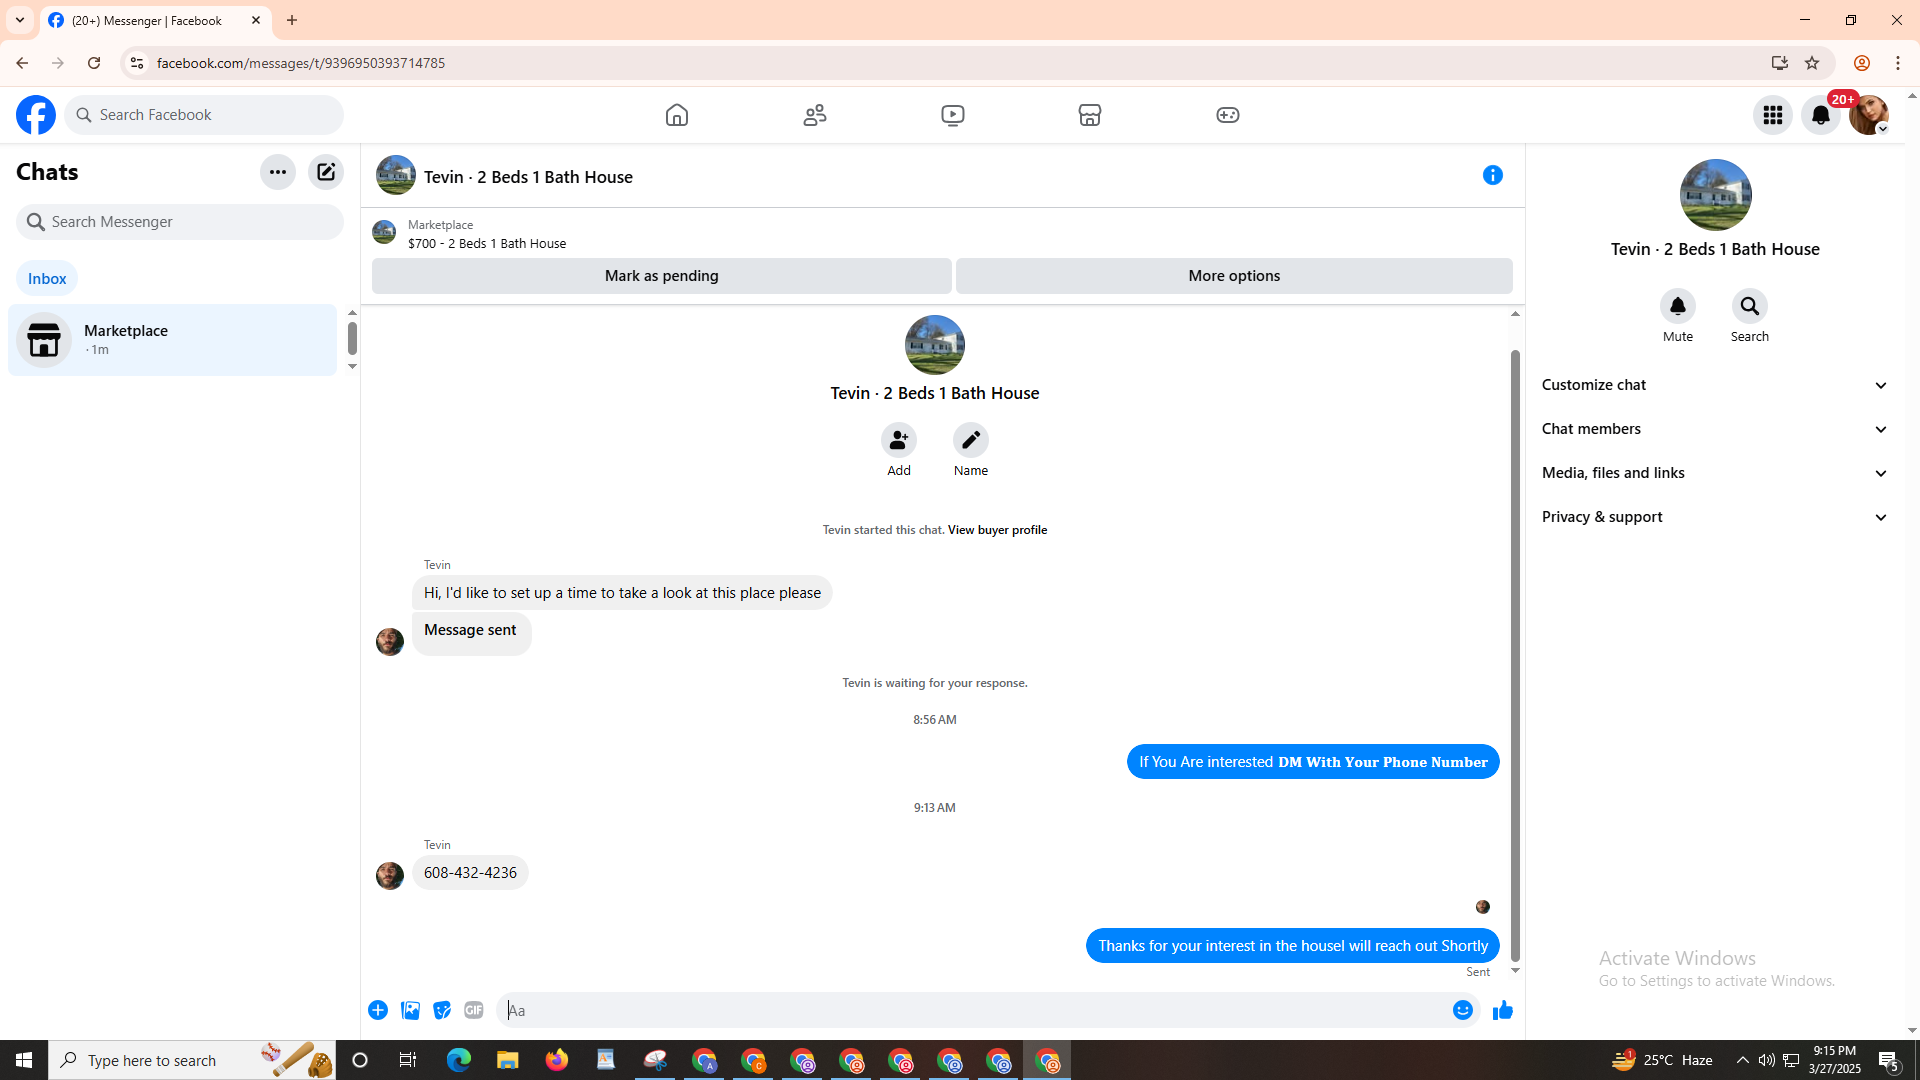Image resolution: width=1920 pixels, height=1080 pixels.
Task: Open the Marketplace icon in top navigation
Action: pyautogui.click(x=1090, y=115)
